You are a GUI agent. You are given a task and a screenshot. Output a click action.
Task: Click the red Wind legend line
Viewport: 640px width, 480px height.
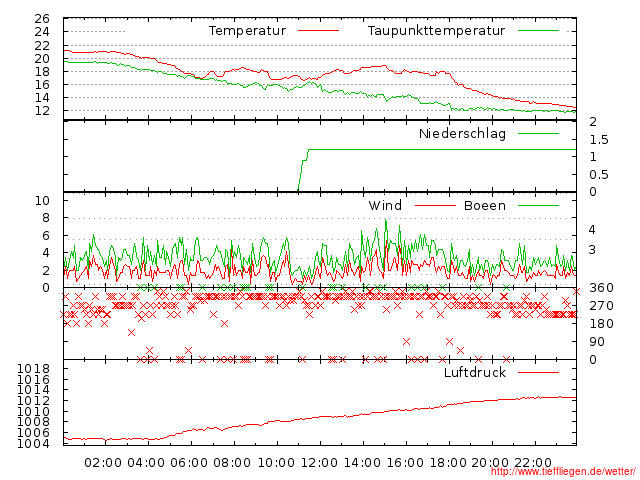[435, 205]
